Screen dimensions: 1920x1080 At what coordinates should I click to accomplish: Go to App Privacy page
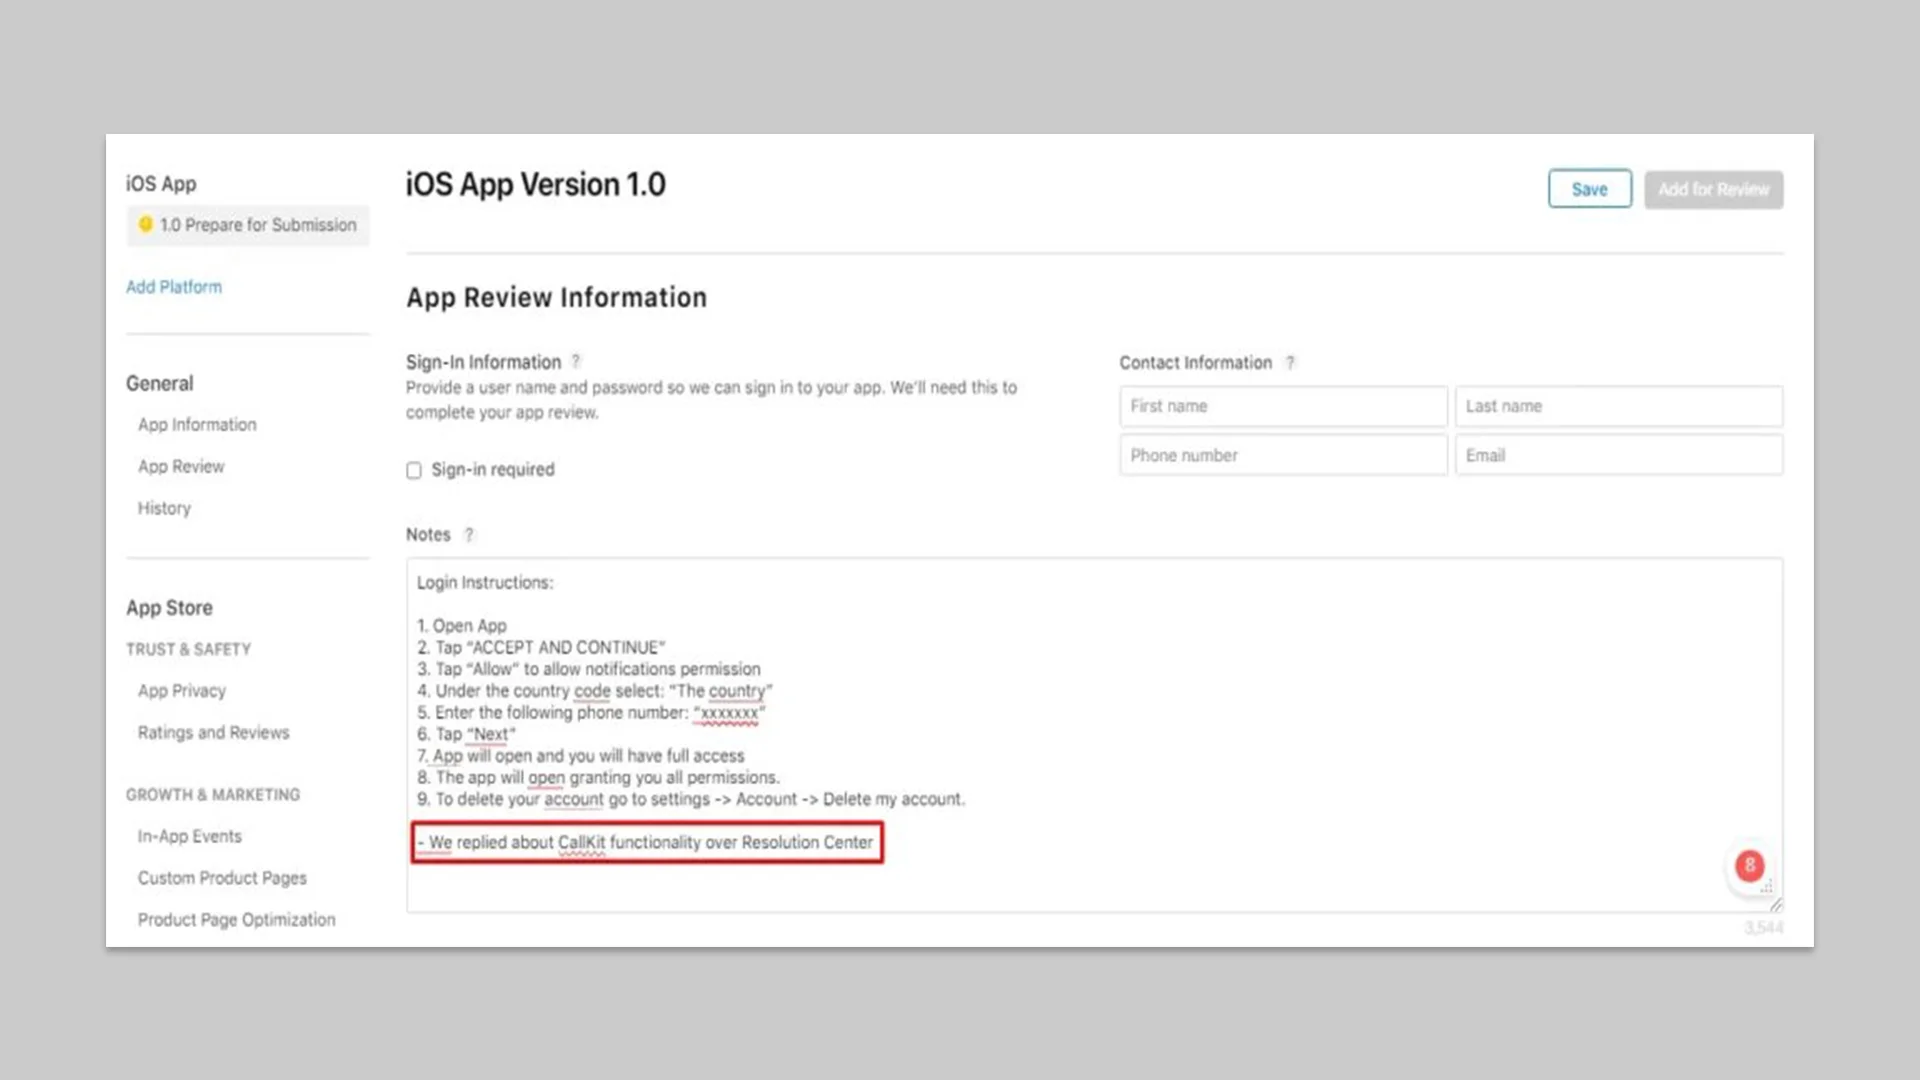[x=182, y=691]
